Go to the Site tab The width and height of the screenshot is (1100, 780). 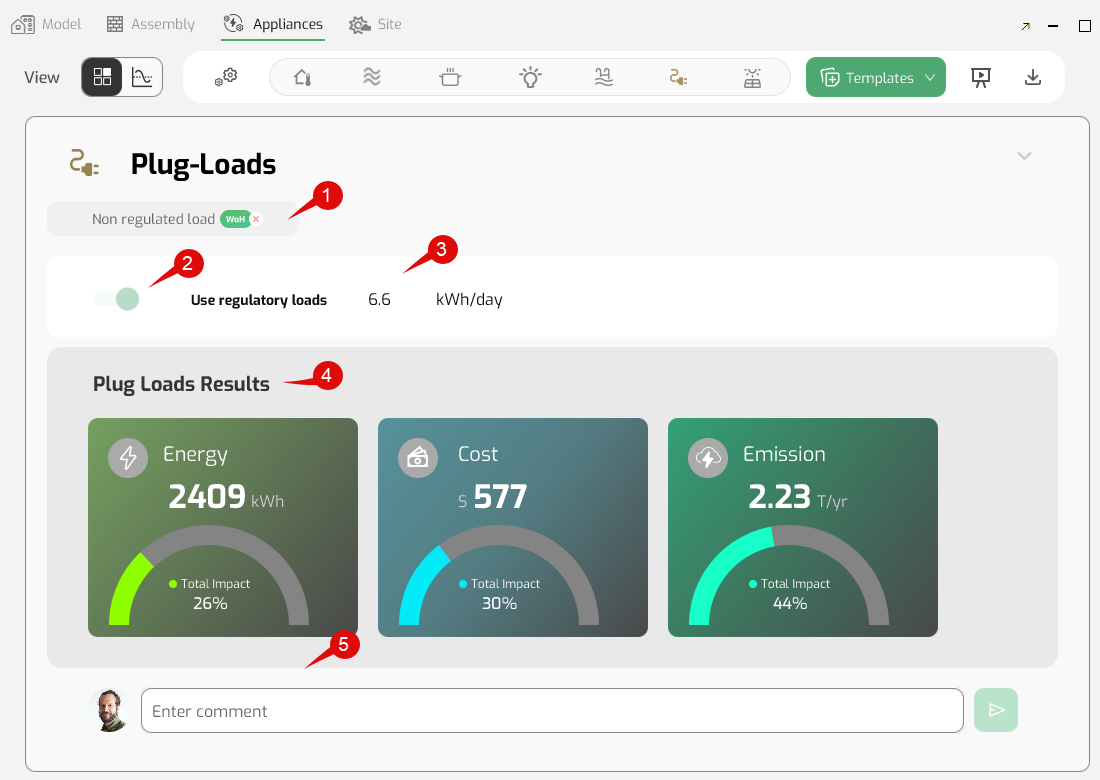point(375,25)
